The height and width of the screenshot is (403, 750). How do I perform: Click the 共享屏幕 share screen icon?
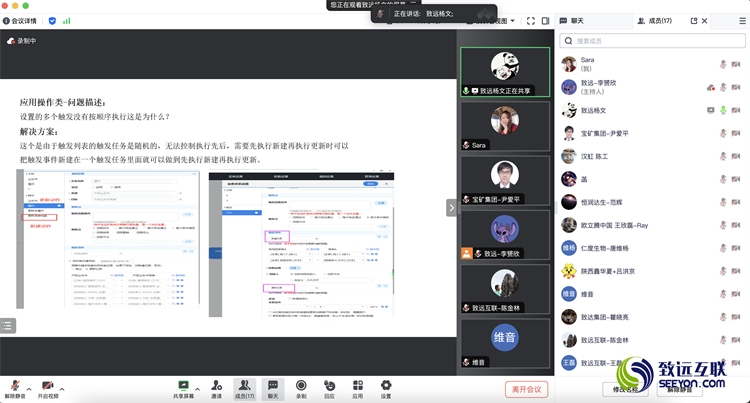point(184,385)
